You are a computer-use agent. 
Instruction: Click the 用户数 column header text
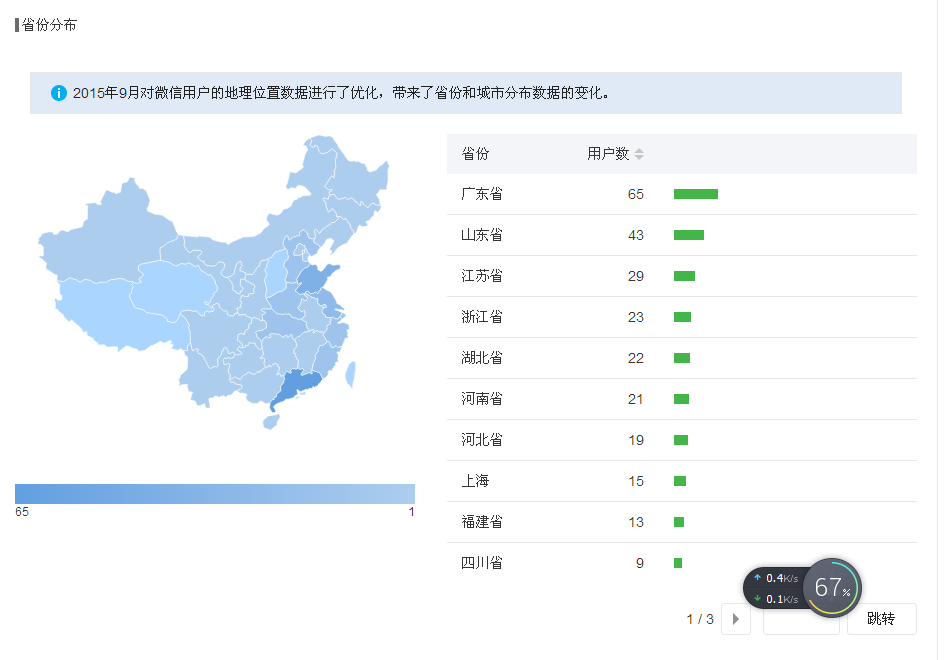point(608,154)
